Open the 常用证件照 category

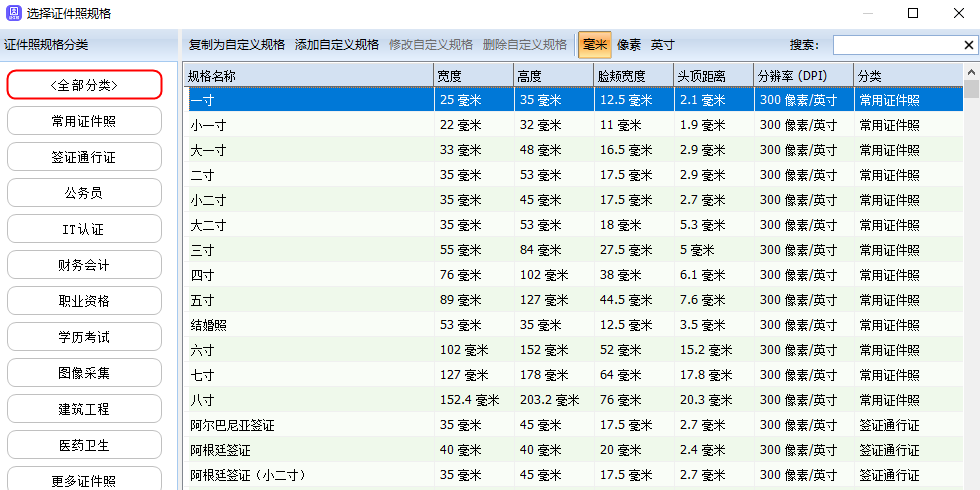[84, 121]
